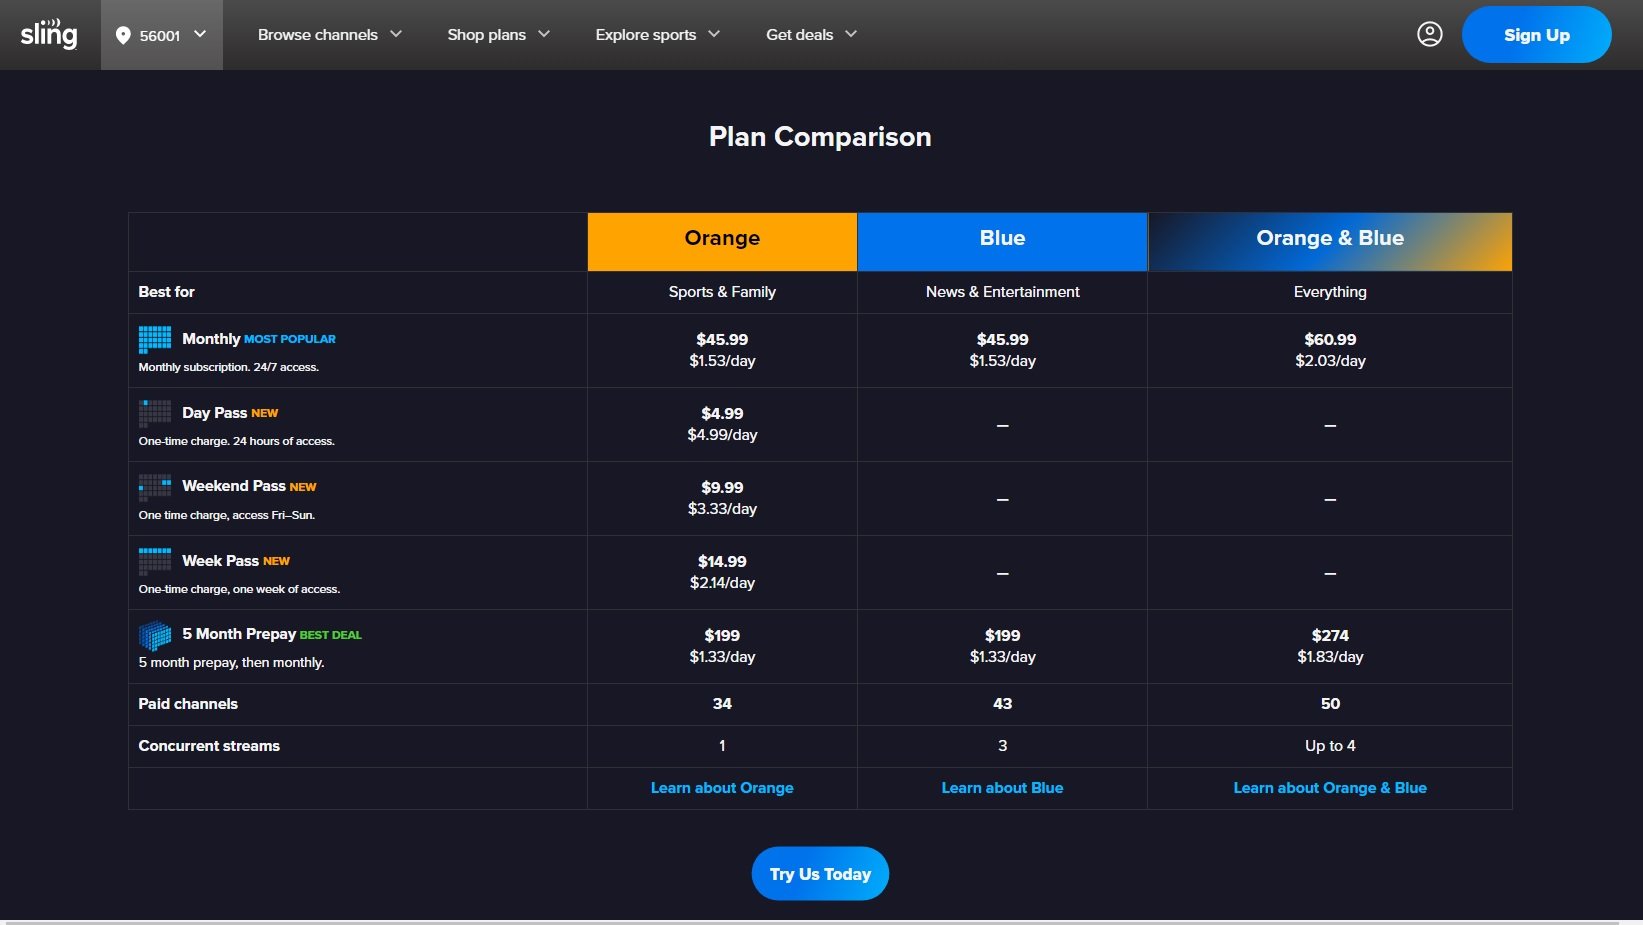Click the 5 Month Prepay BEST DEAL label
The height and width of the screenshot is (925, 1643).
point(272,634)
